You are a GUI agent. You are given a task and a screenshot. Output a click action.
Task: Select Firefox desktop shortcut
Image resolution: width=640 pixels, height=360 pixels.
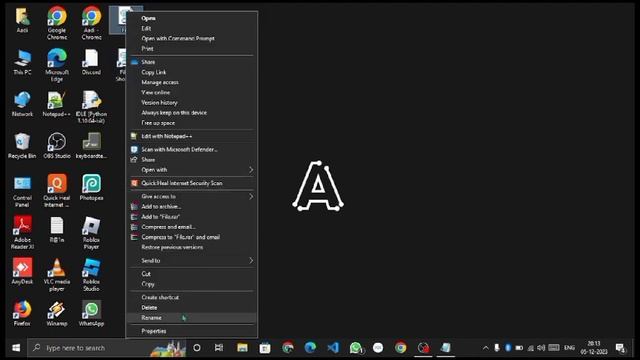tap(22, 313)
